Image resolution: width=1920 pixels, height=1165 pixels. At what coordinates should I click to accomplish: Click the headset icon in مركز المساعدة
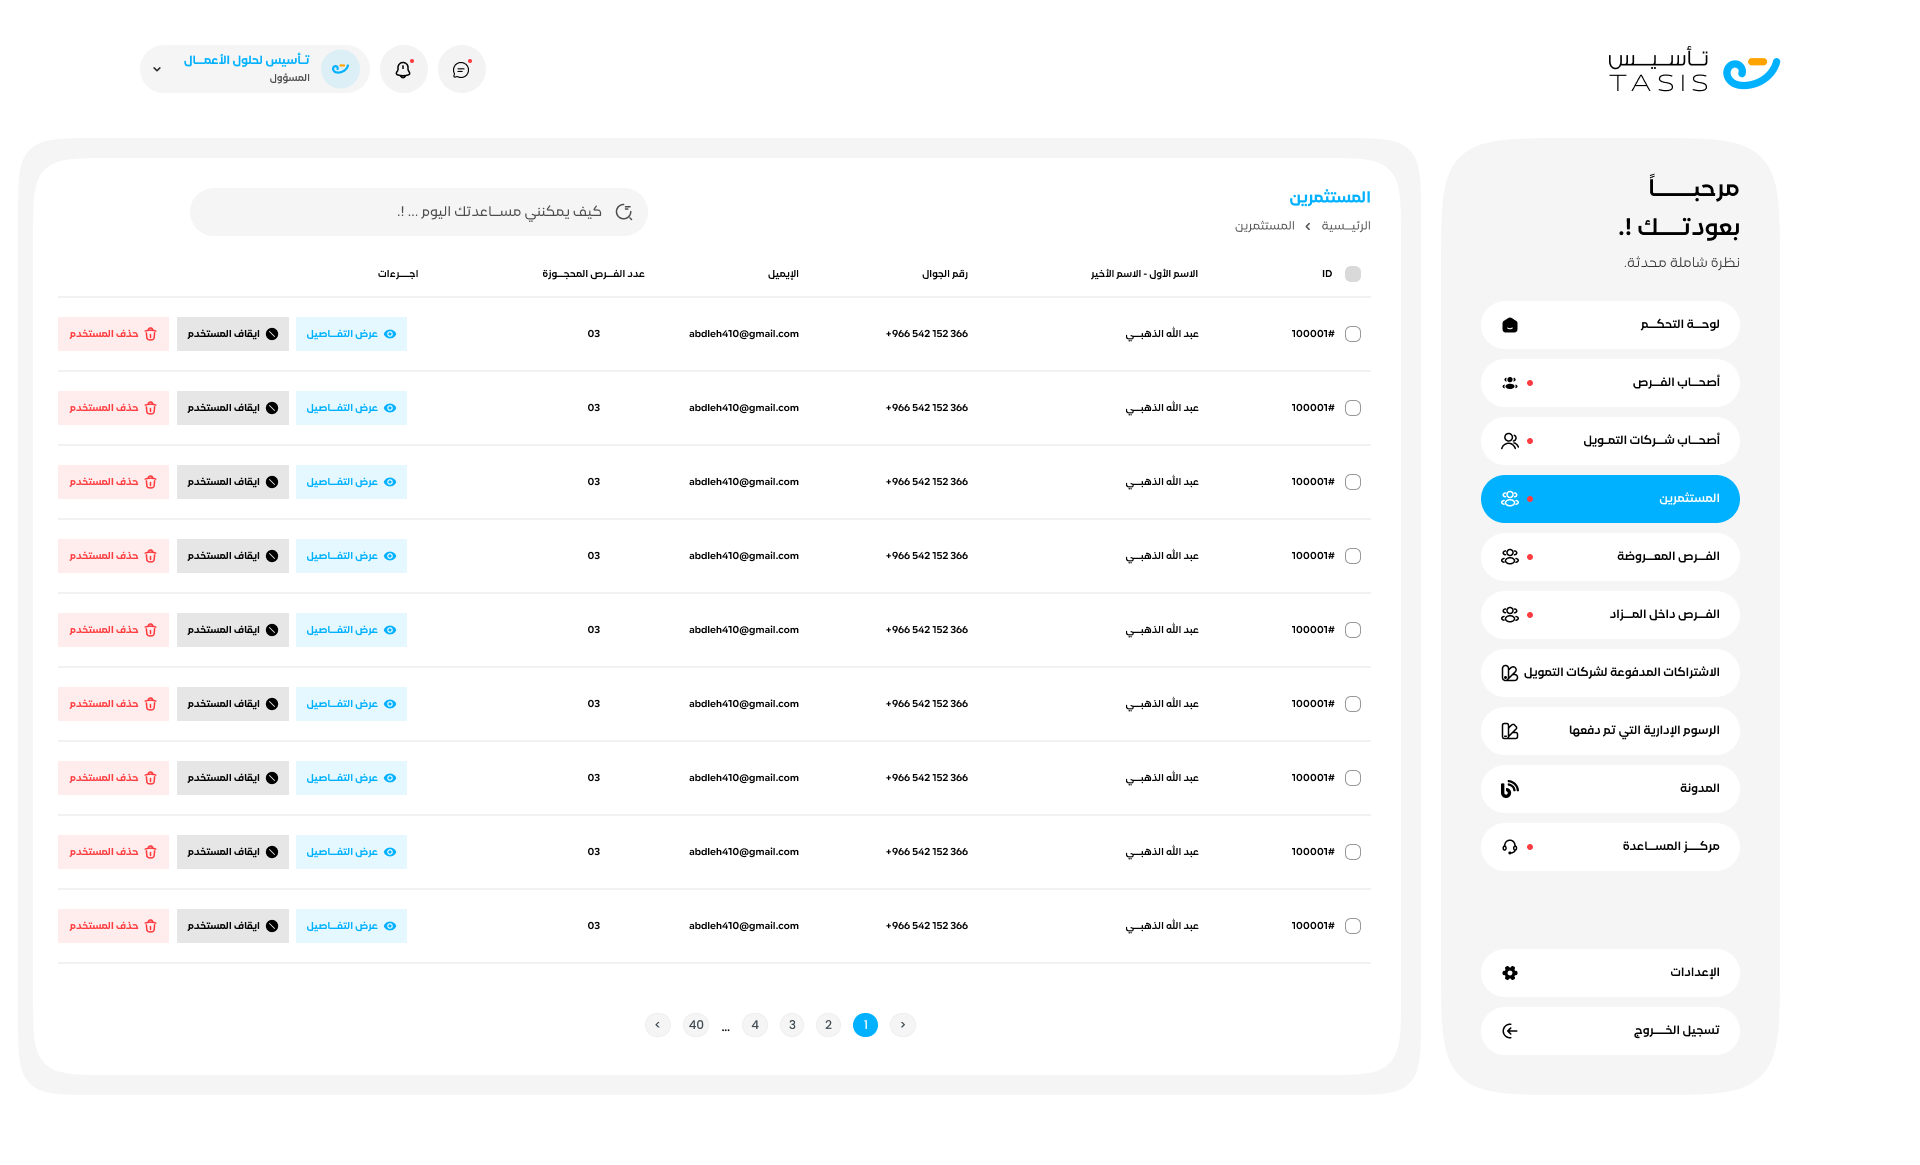[x=1510, y=847]
